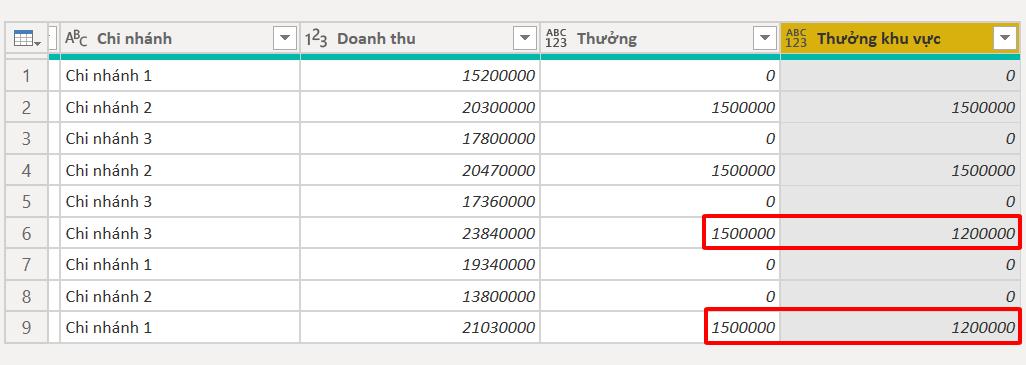Open the table menu icon in corner
This screenshot has height=365, width=1026.
coord(27,39)
